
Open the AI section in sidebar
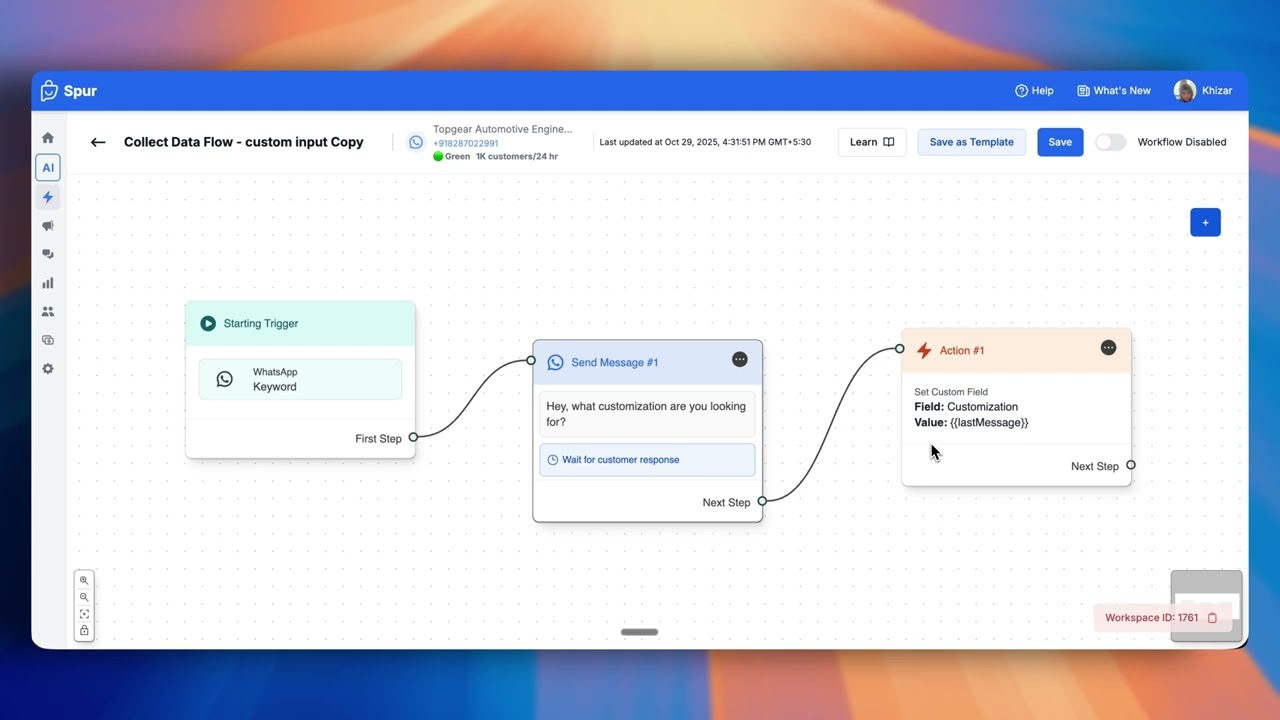click(47, 167)
